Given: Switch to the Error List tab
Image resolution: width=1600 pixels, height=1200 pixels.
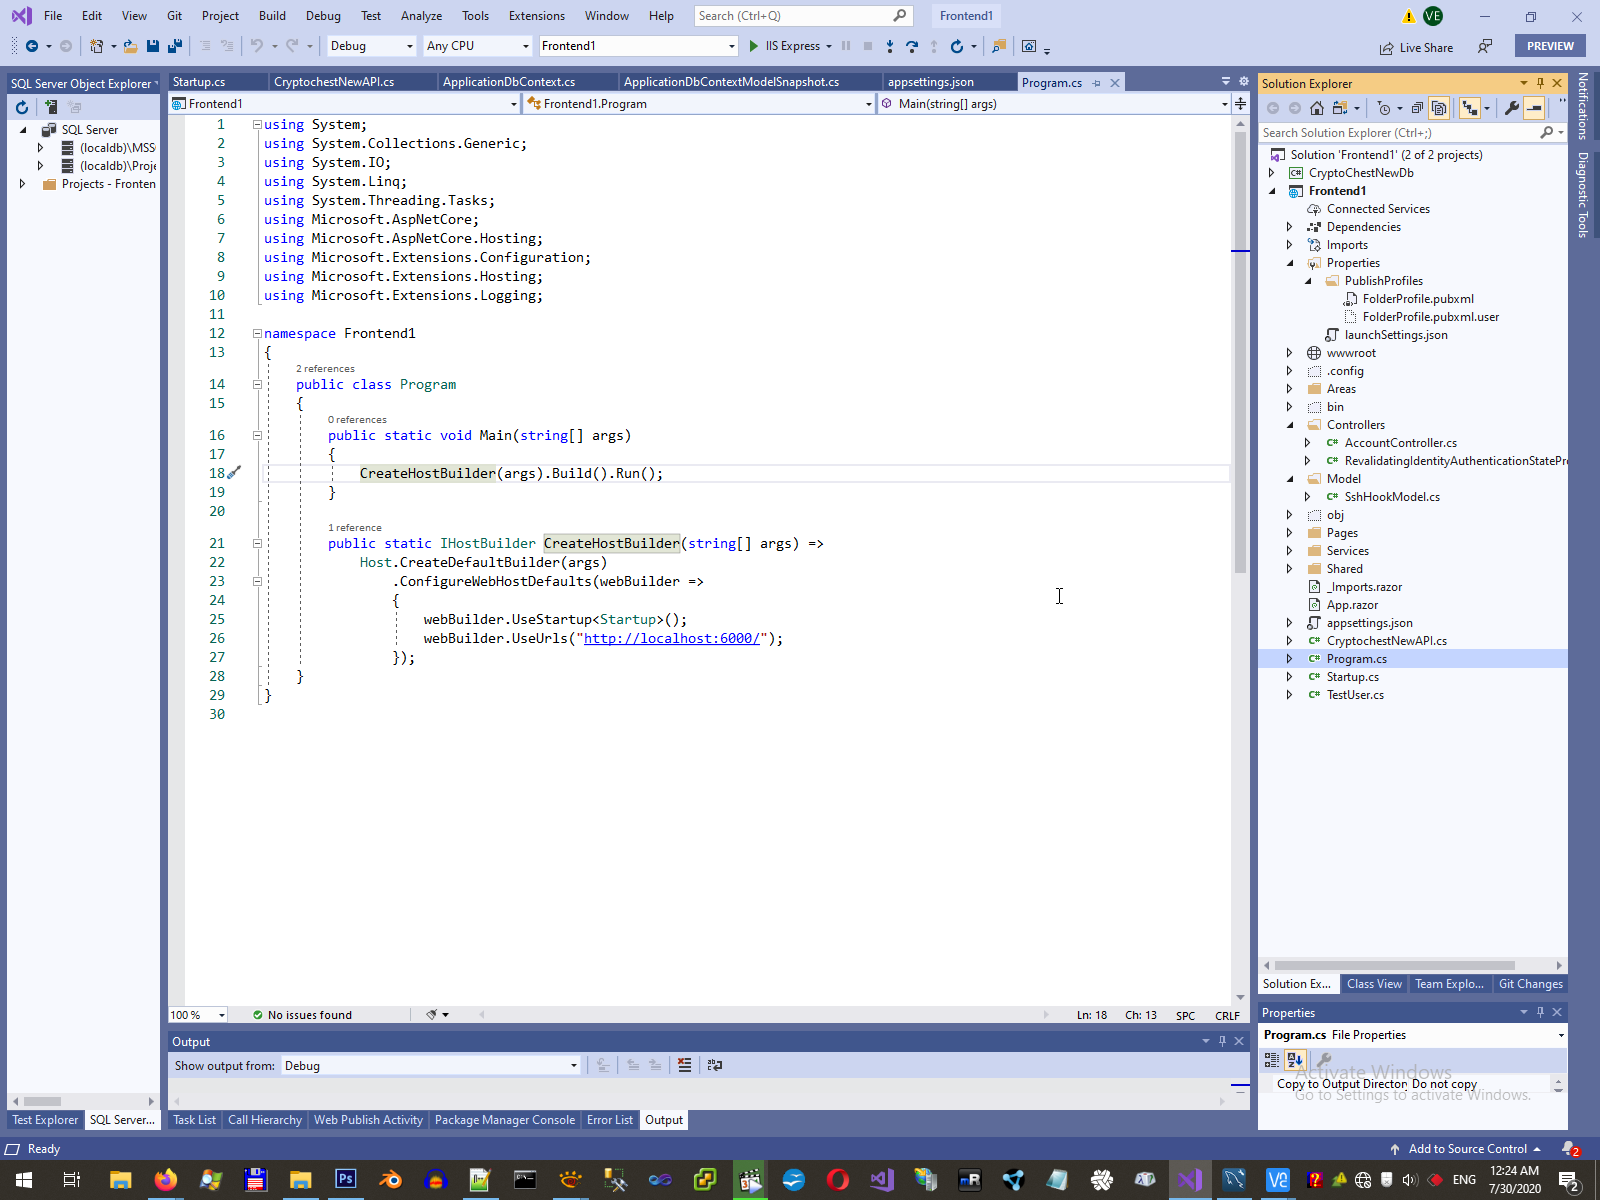Looking at the screenshot, I should (x=610, y=1120).
